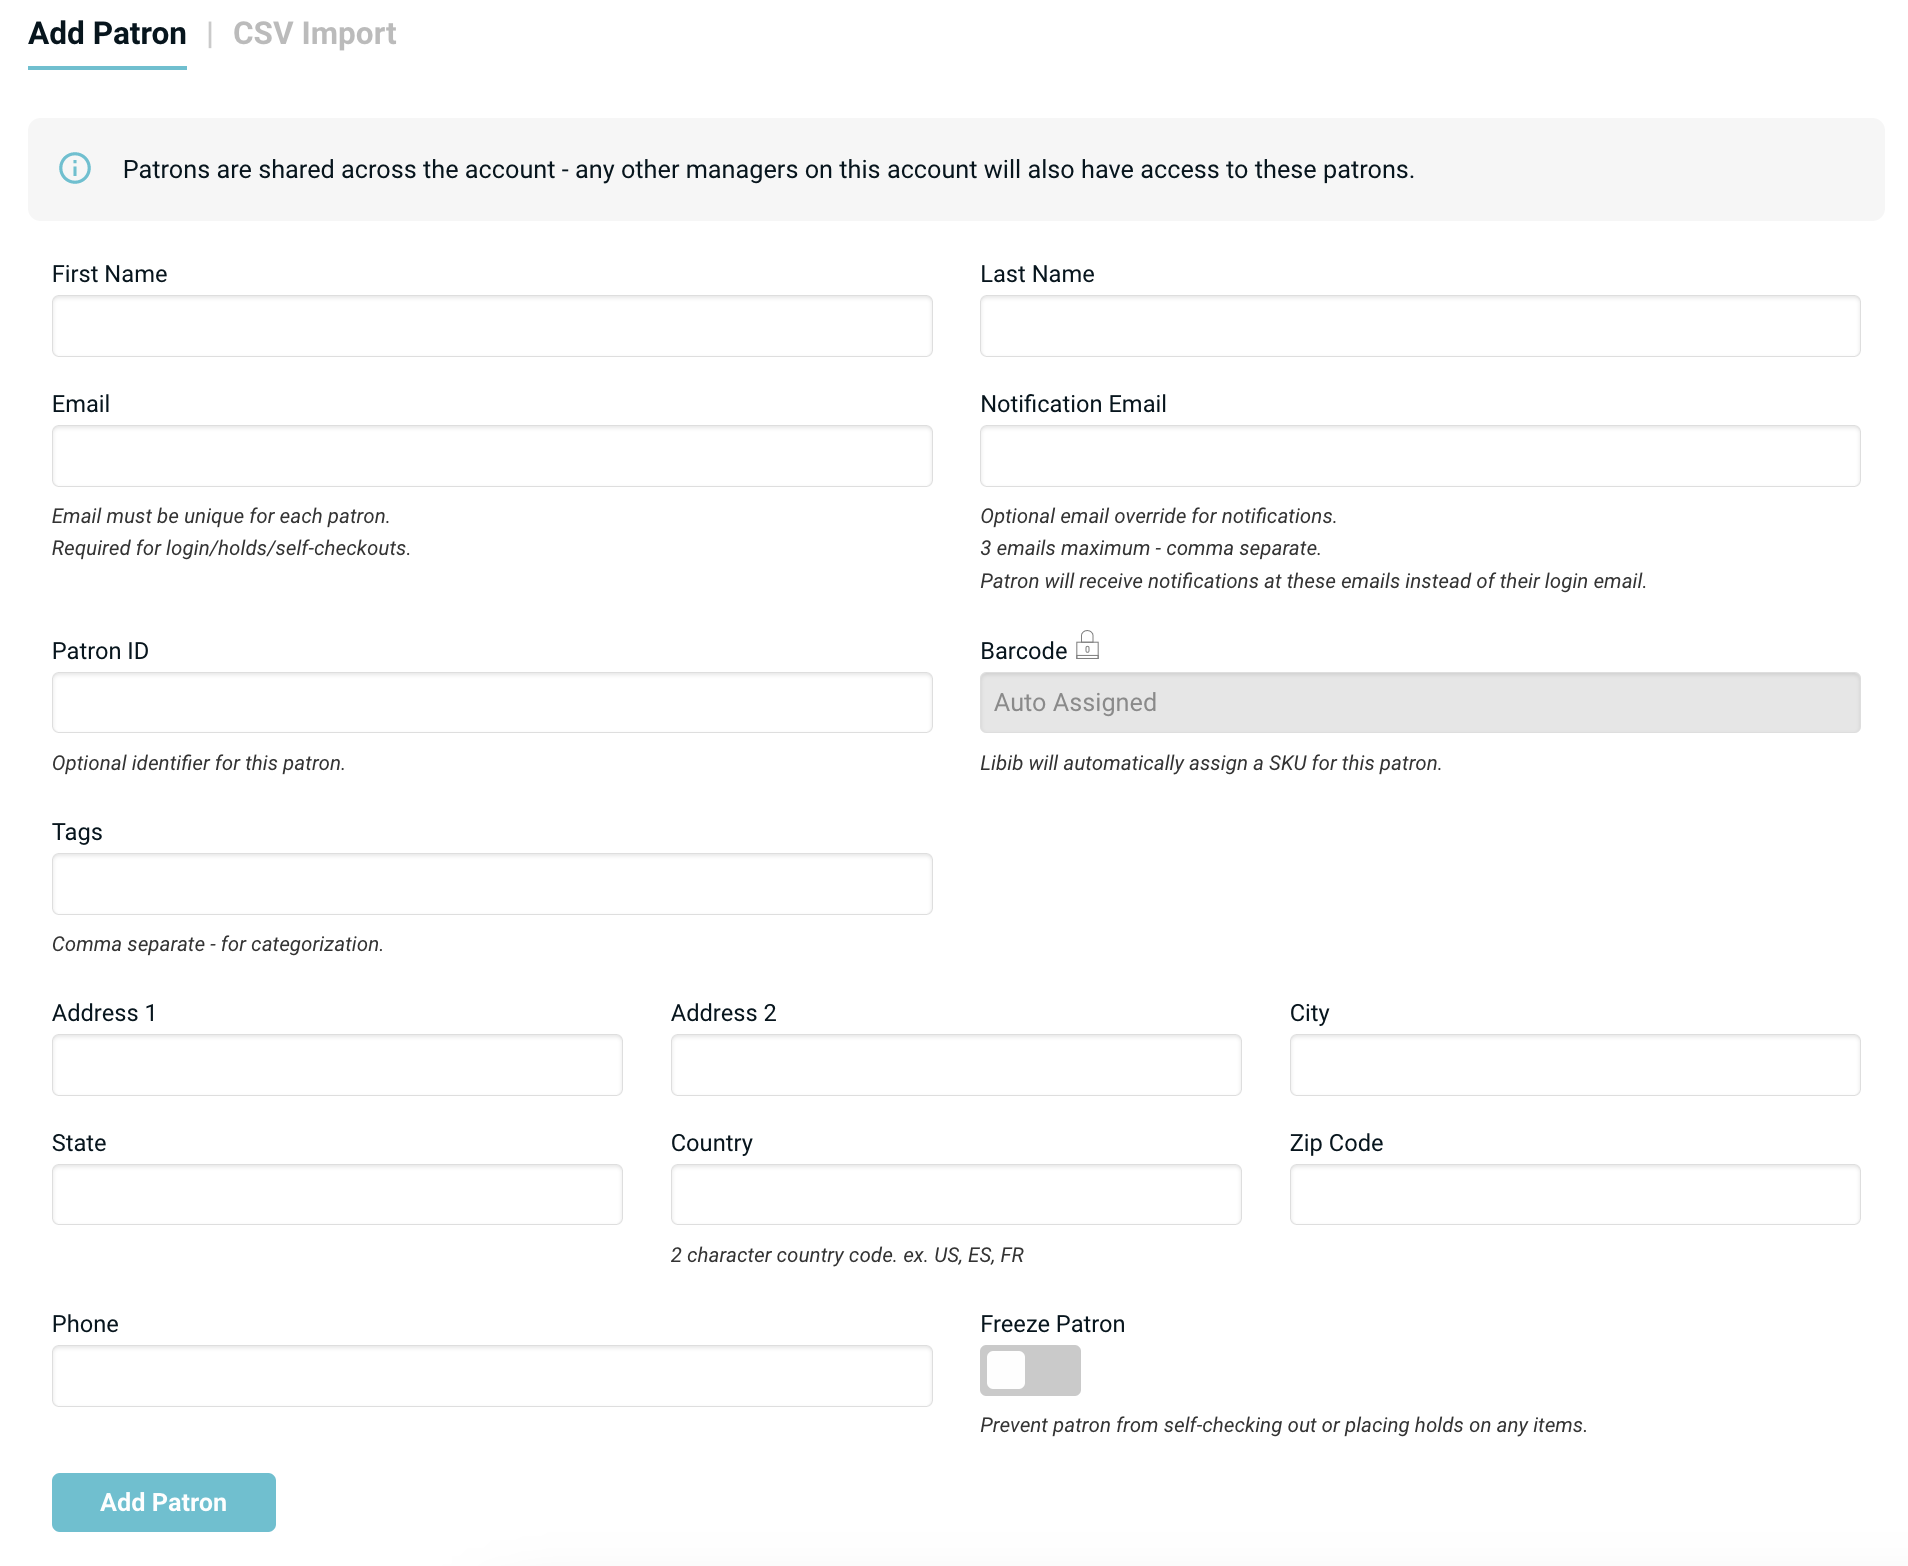Focus the First Name field

tap(492, 326)
